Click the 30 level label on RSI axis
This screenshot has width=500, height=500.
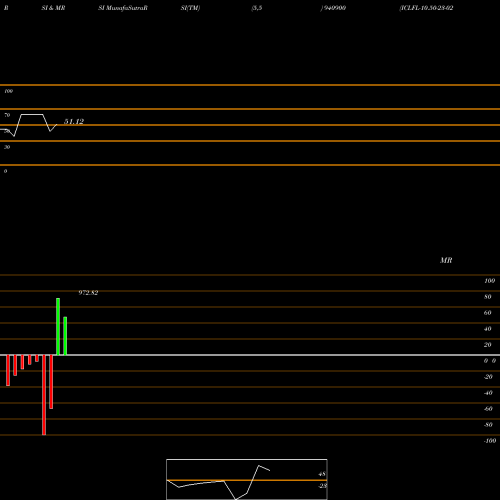click(x=7, y=147)
